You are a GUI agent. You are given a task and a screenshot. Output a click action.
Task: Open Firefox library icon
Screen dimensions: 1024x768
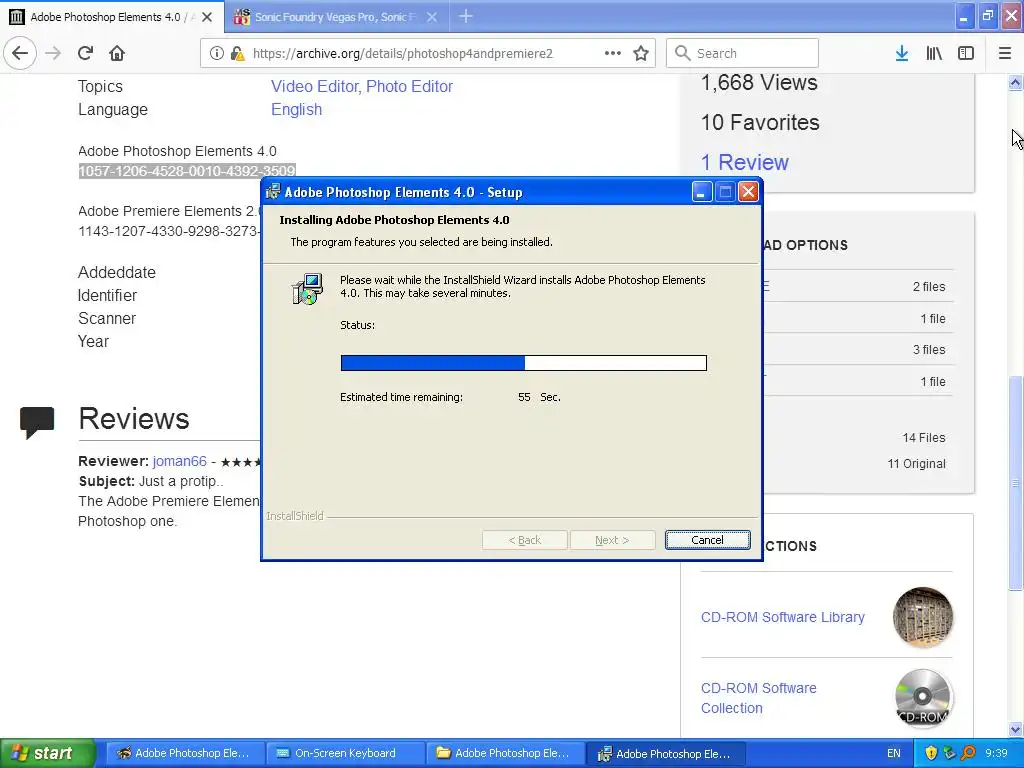[x=934, y=54]
